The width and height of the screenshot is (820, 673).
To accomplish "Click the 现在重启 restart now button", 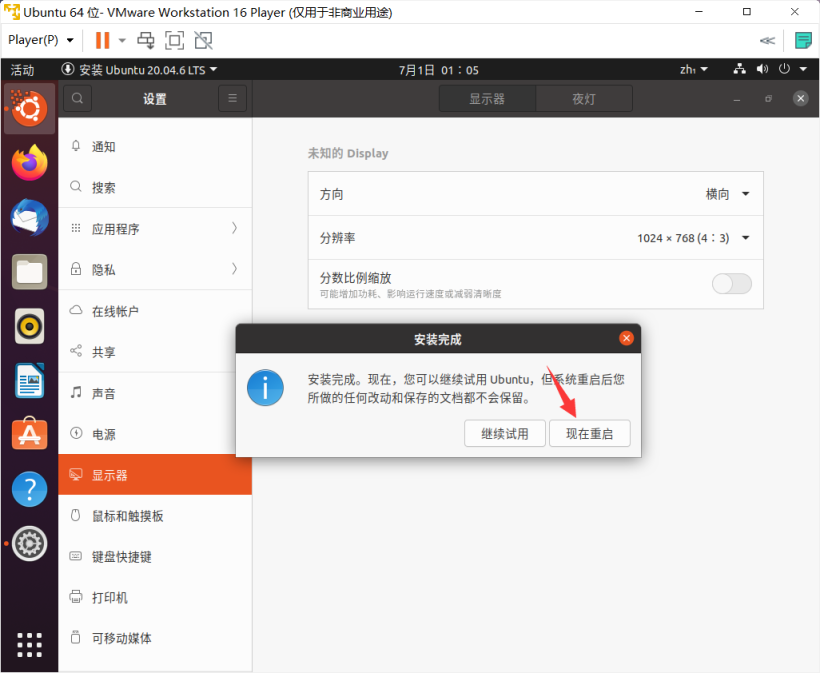I will click(x=590, y=433).
